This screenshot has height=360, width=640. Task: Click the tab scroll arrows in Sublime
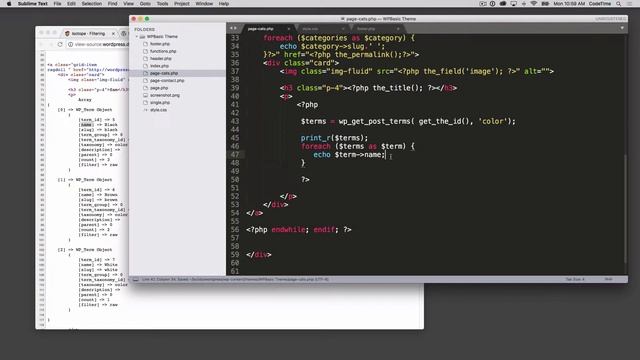coord(233,28)
